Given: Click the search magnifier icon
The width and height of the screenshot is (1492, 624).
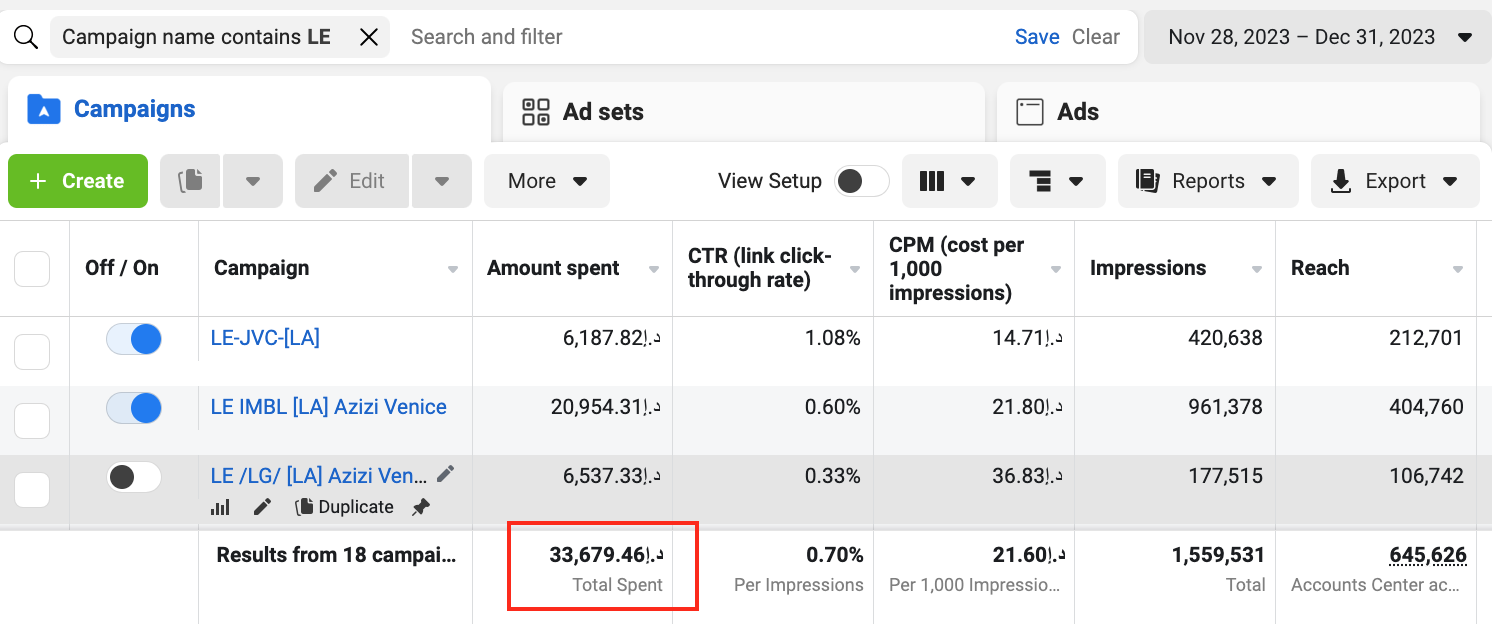Looking at the screenshot, I should click(26, 37).
